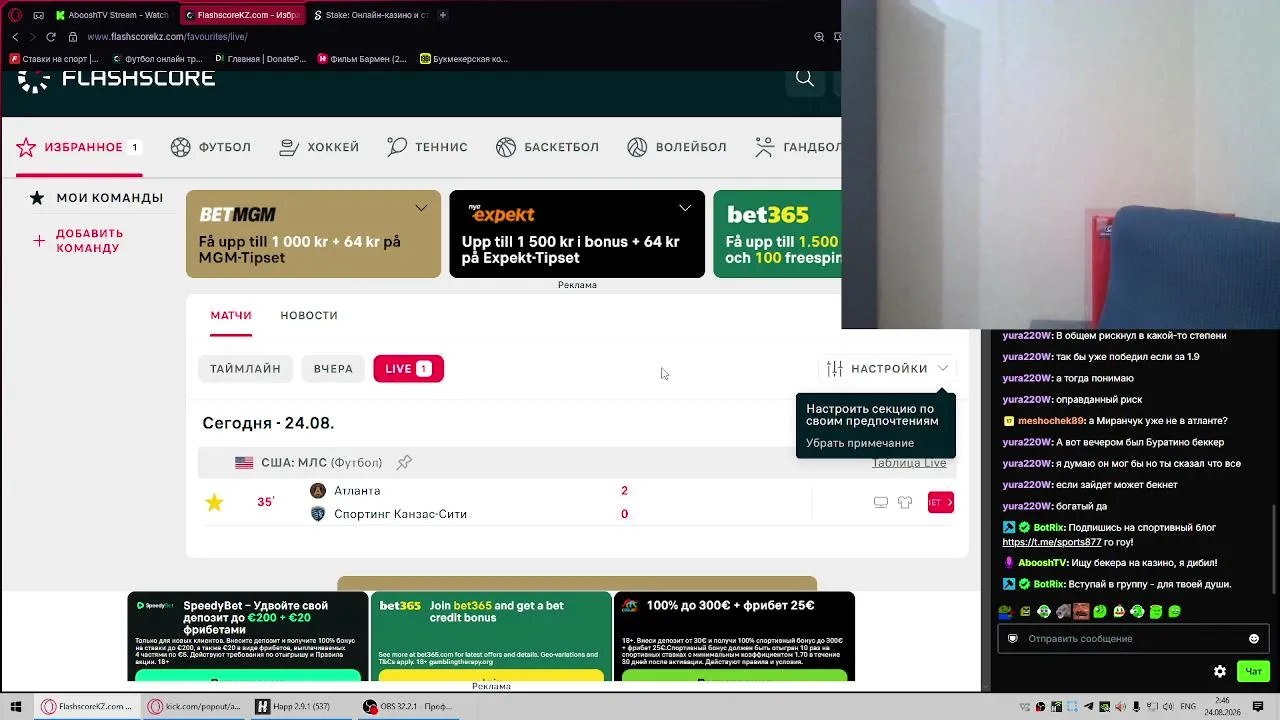Viewport: 1280px width, 720px height.
Task: Open the bet365 Få upp till advert
Action: [777, 234]
